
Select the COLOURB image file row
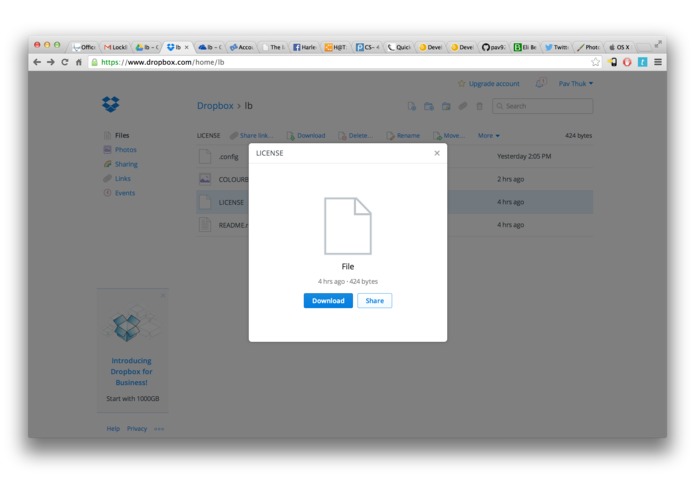pyautogui.click(x=394, y=179)
